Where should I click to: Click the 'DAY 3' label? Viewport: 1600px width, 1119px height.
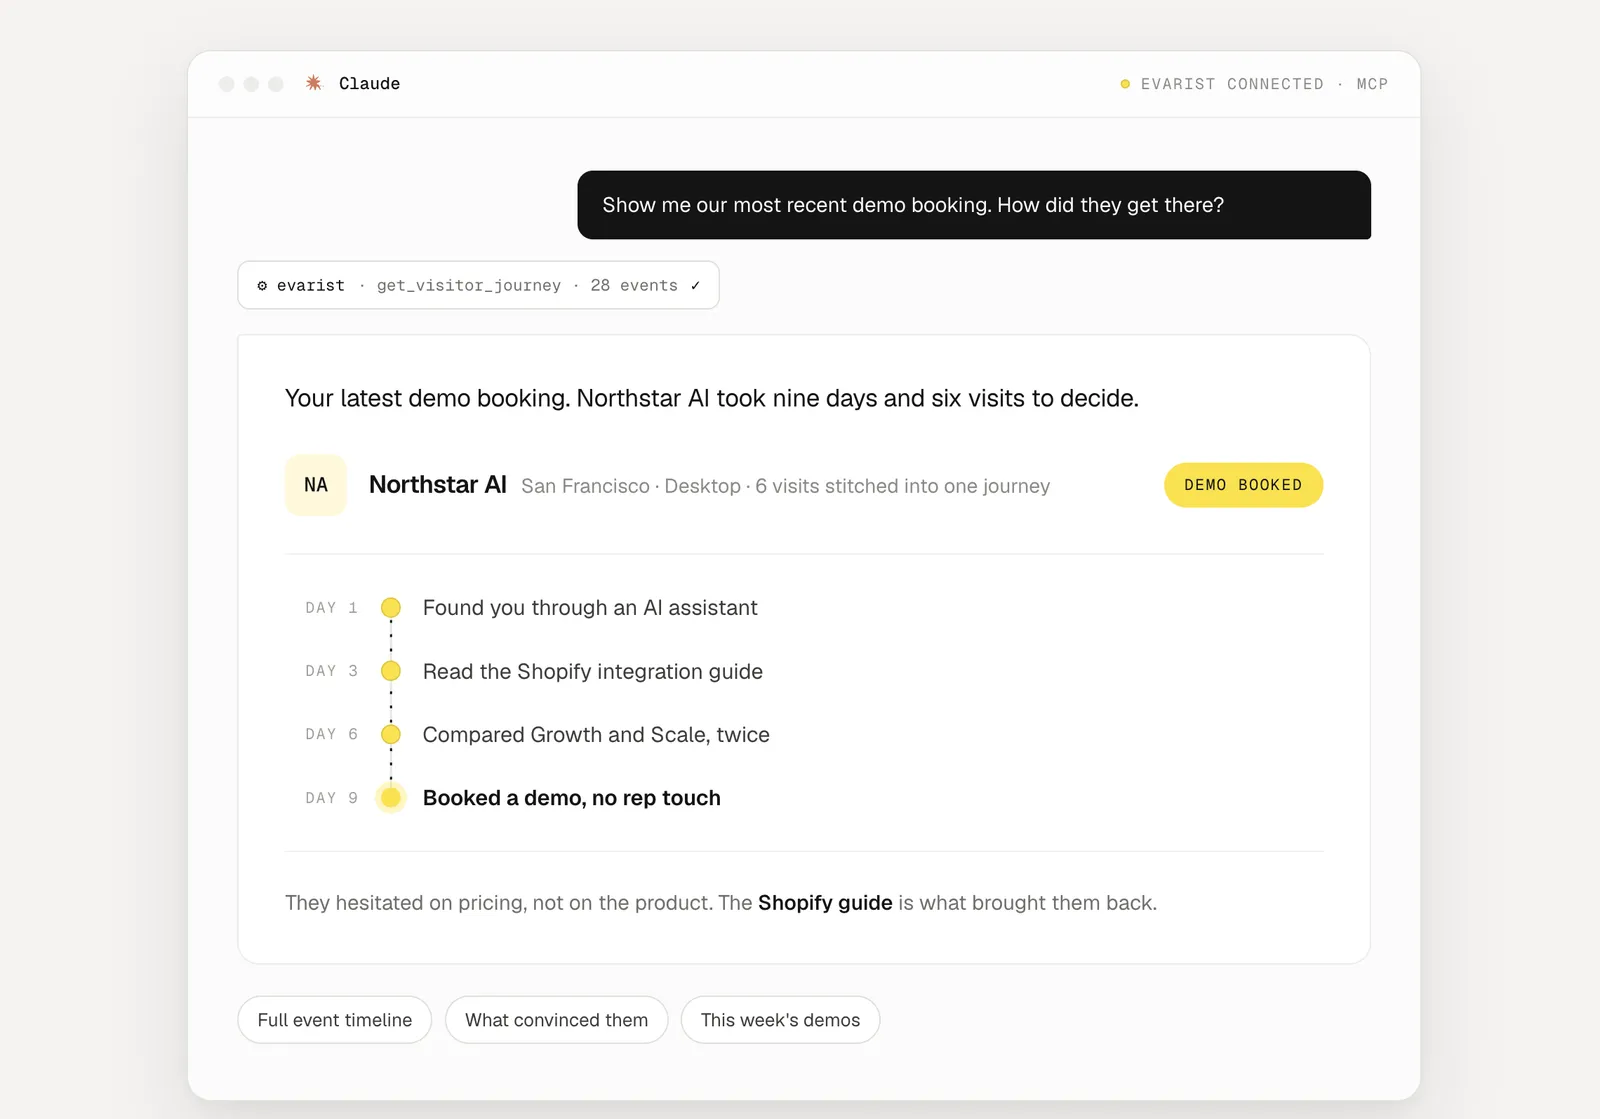331,671
